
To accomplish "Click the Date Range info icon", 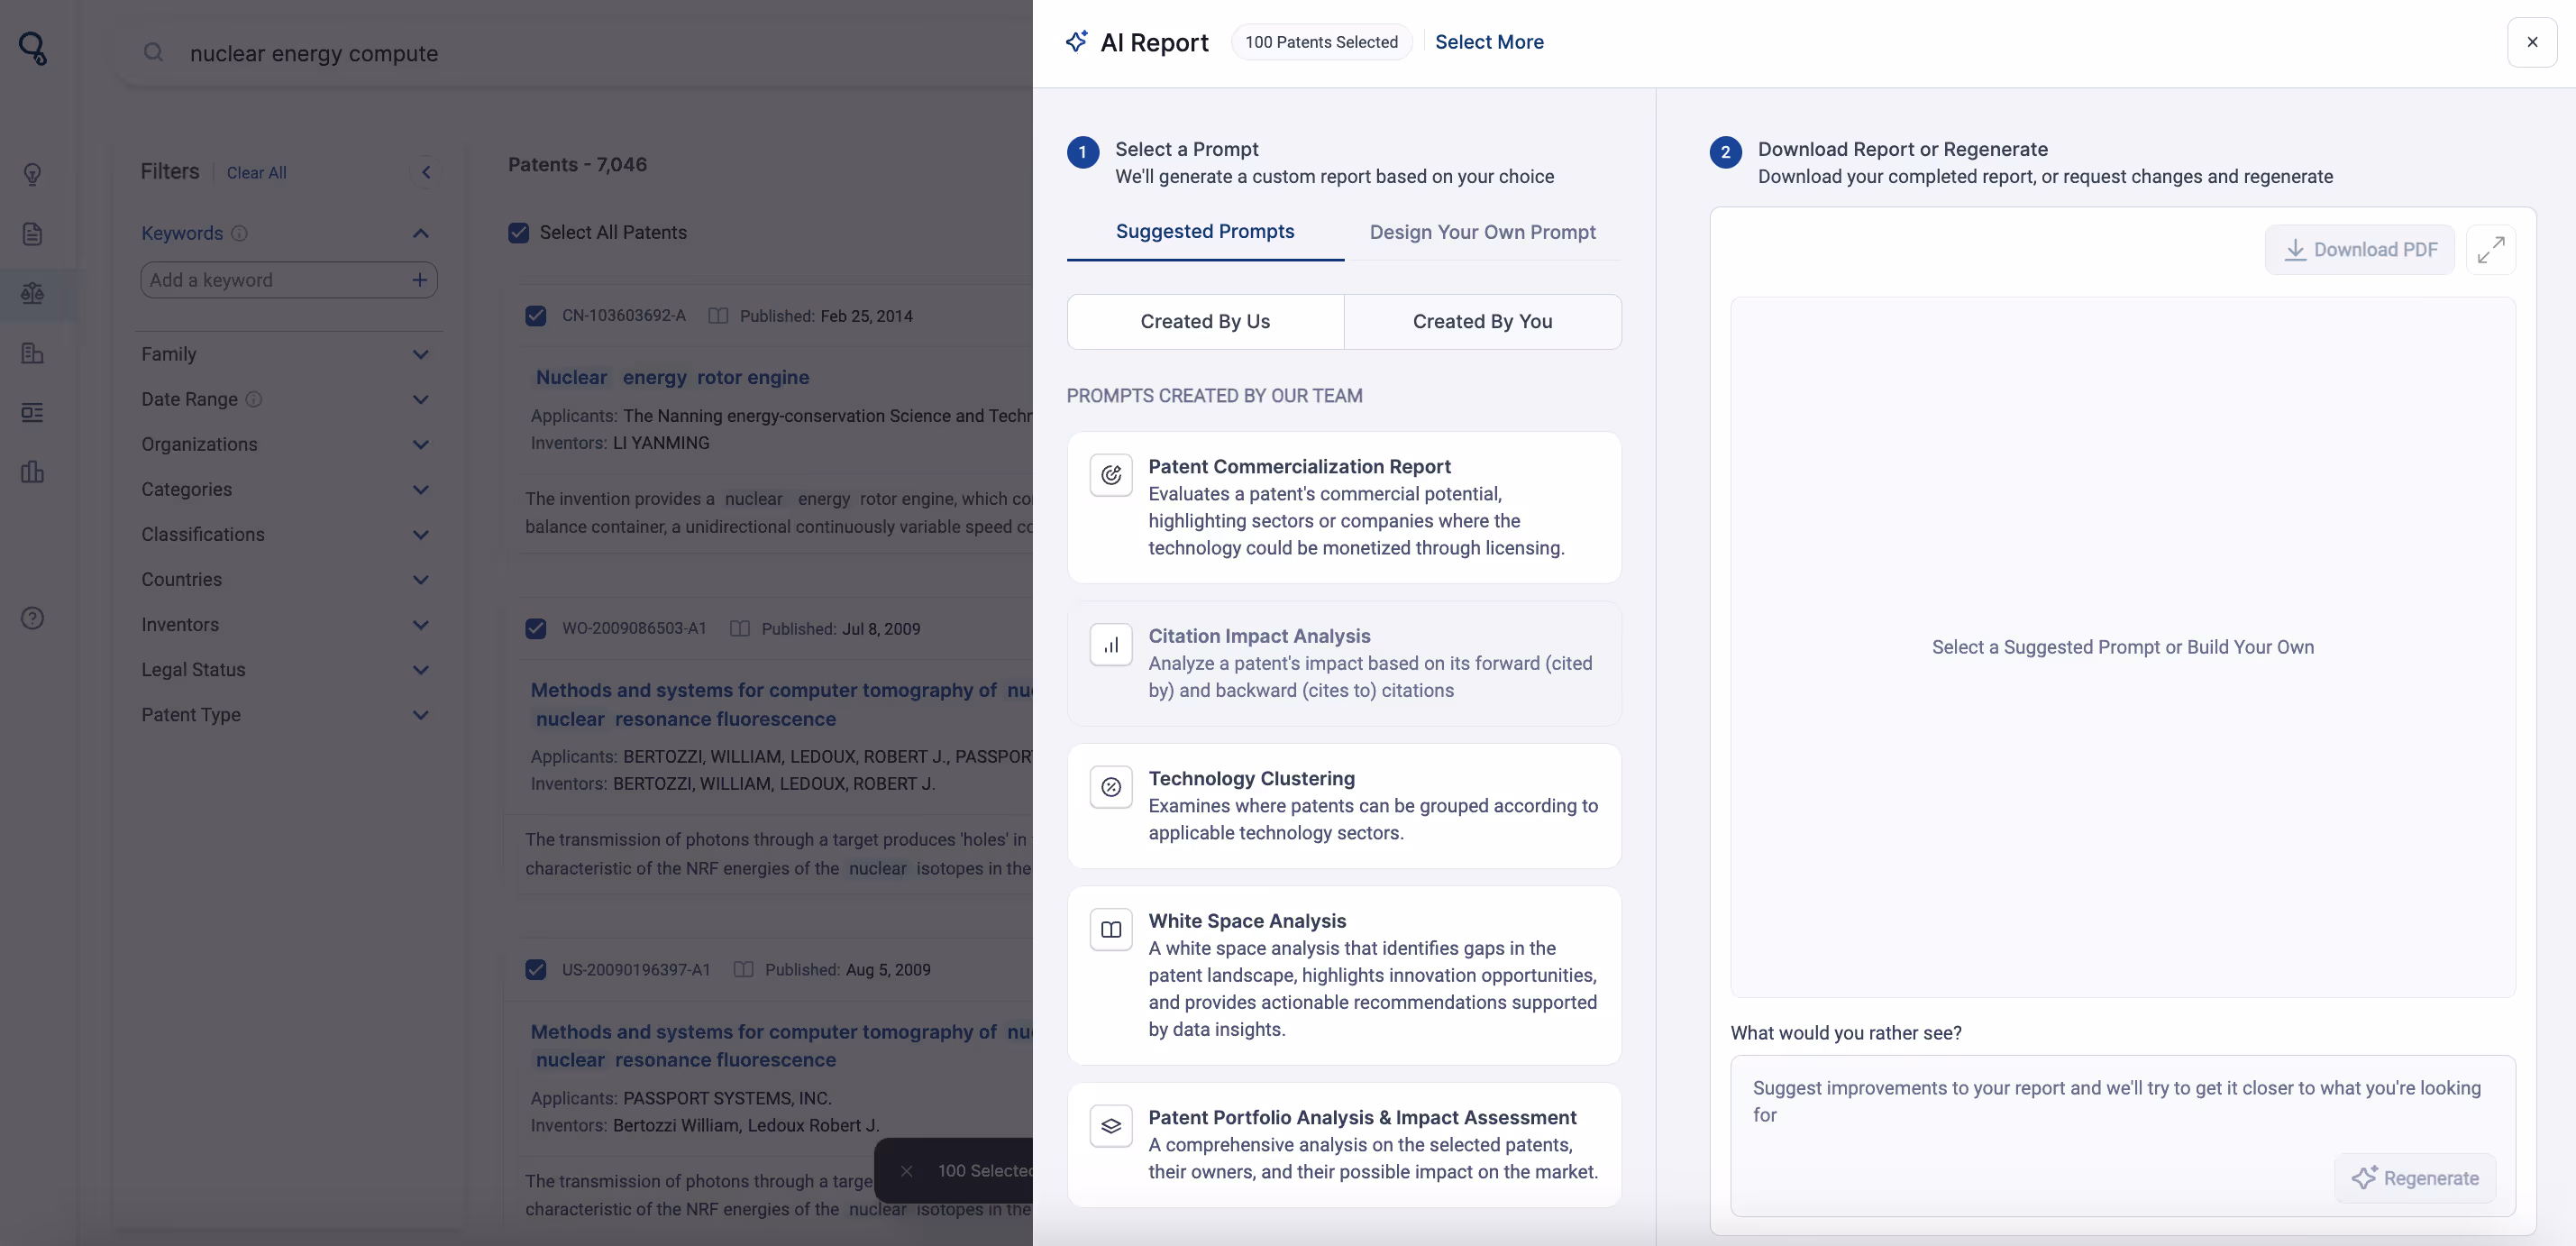I will [x=254, y=399].
